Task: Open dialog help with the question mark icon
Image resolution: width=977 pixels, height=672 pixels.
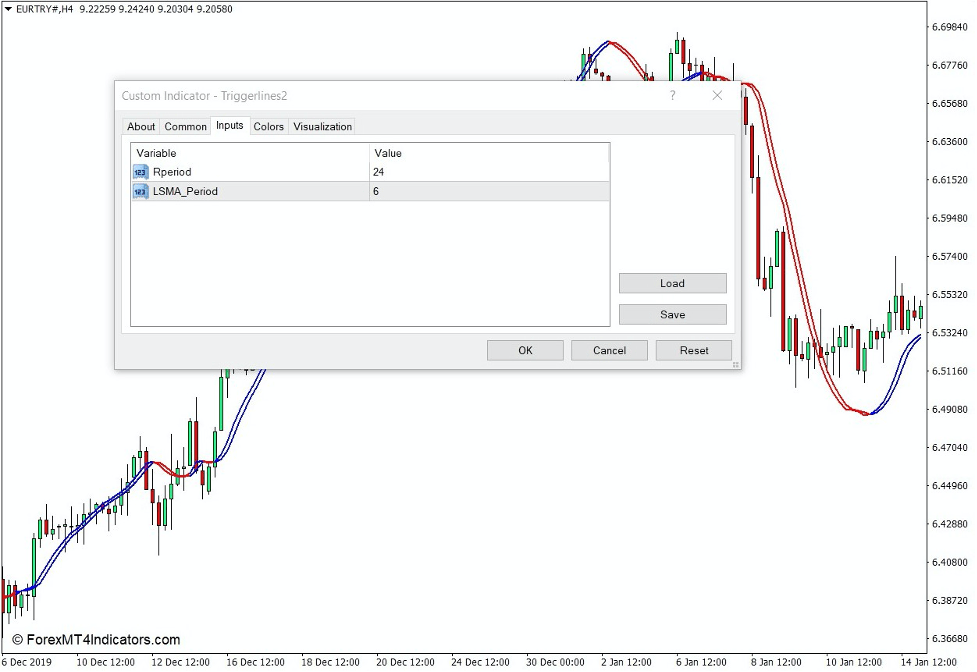Action: click(x=672, y=95)
